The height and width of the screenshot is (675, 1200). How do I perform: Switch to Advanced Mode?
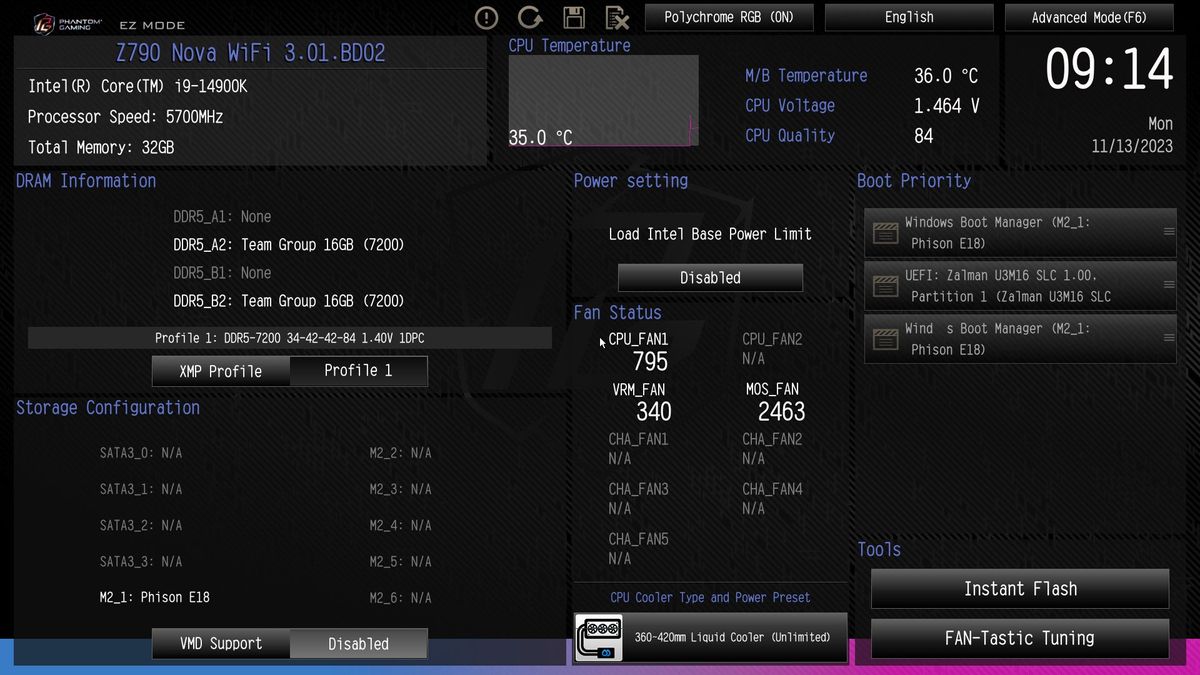(1088, 17)
